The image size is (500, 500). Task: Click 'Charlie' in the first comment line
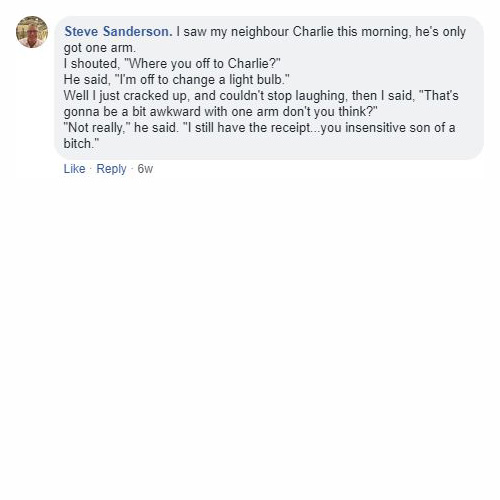point(313,32)
